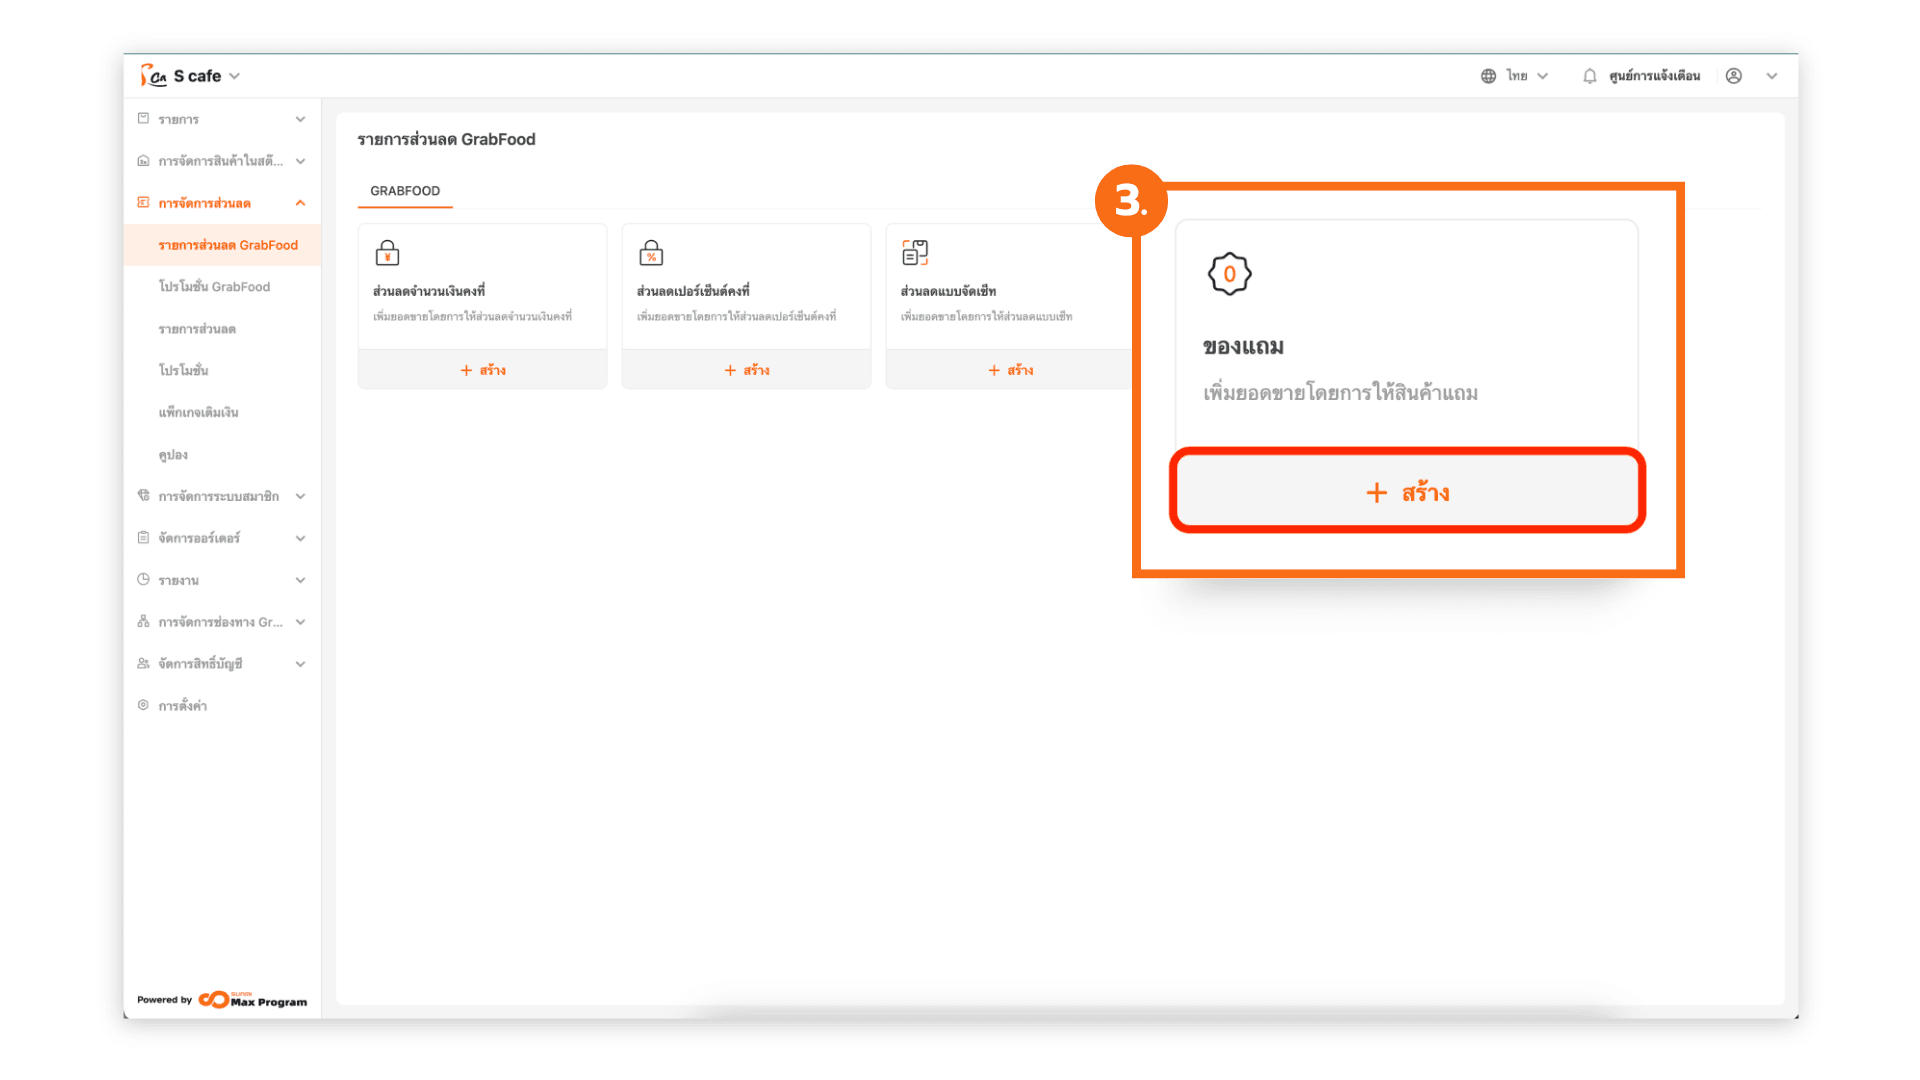Viewport: 1920px width, 1080px height.
Task: Collapse the การจัดการส่วนลด sidebar section
Action: (x=300, y=203)
